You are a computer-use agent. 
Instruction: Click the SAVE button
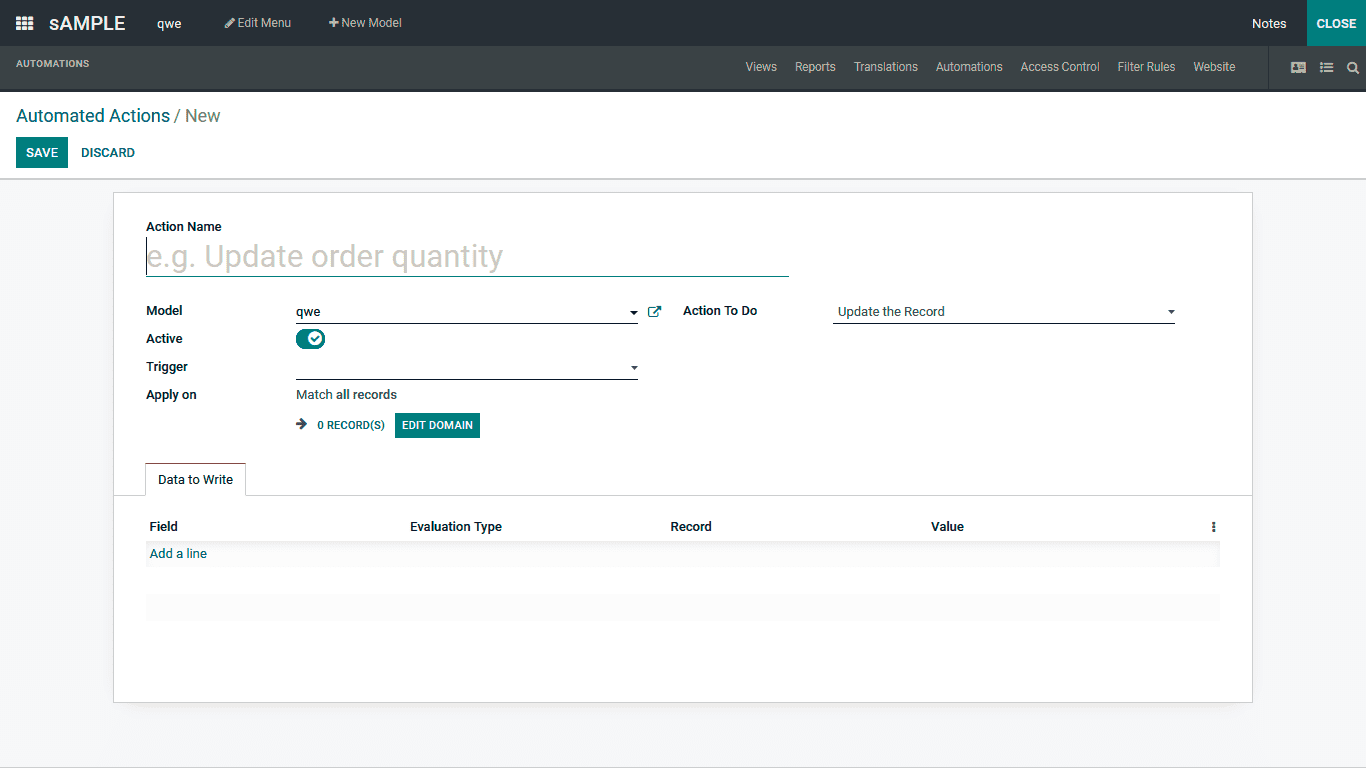[41, 152]
